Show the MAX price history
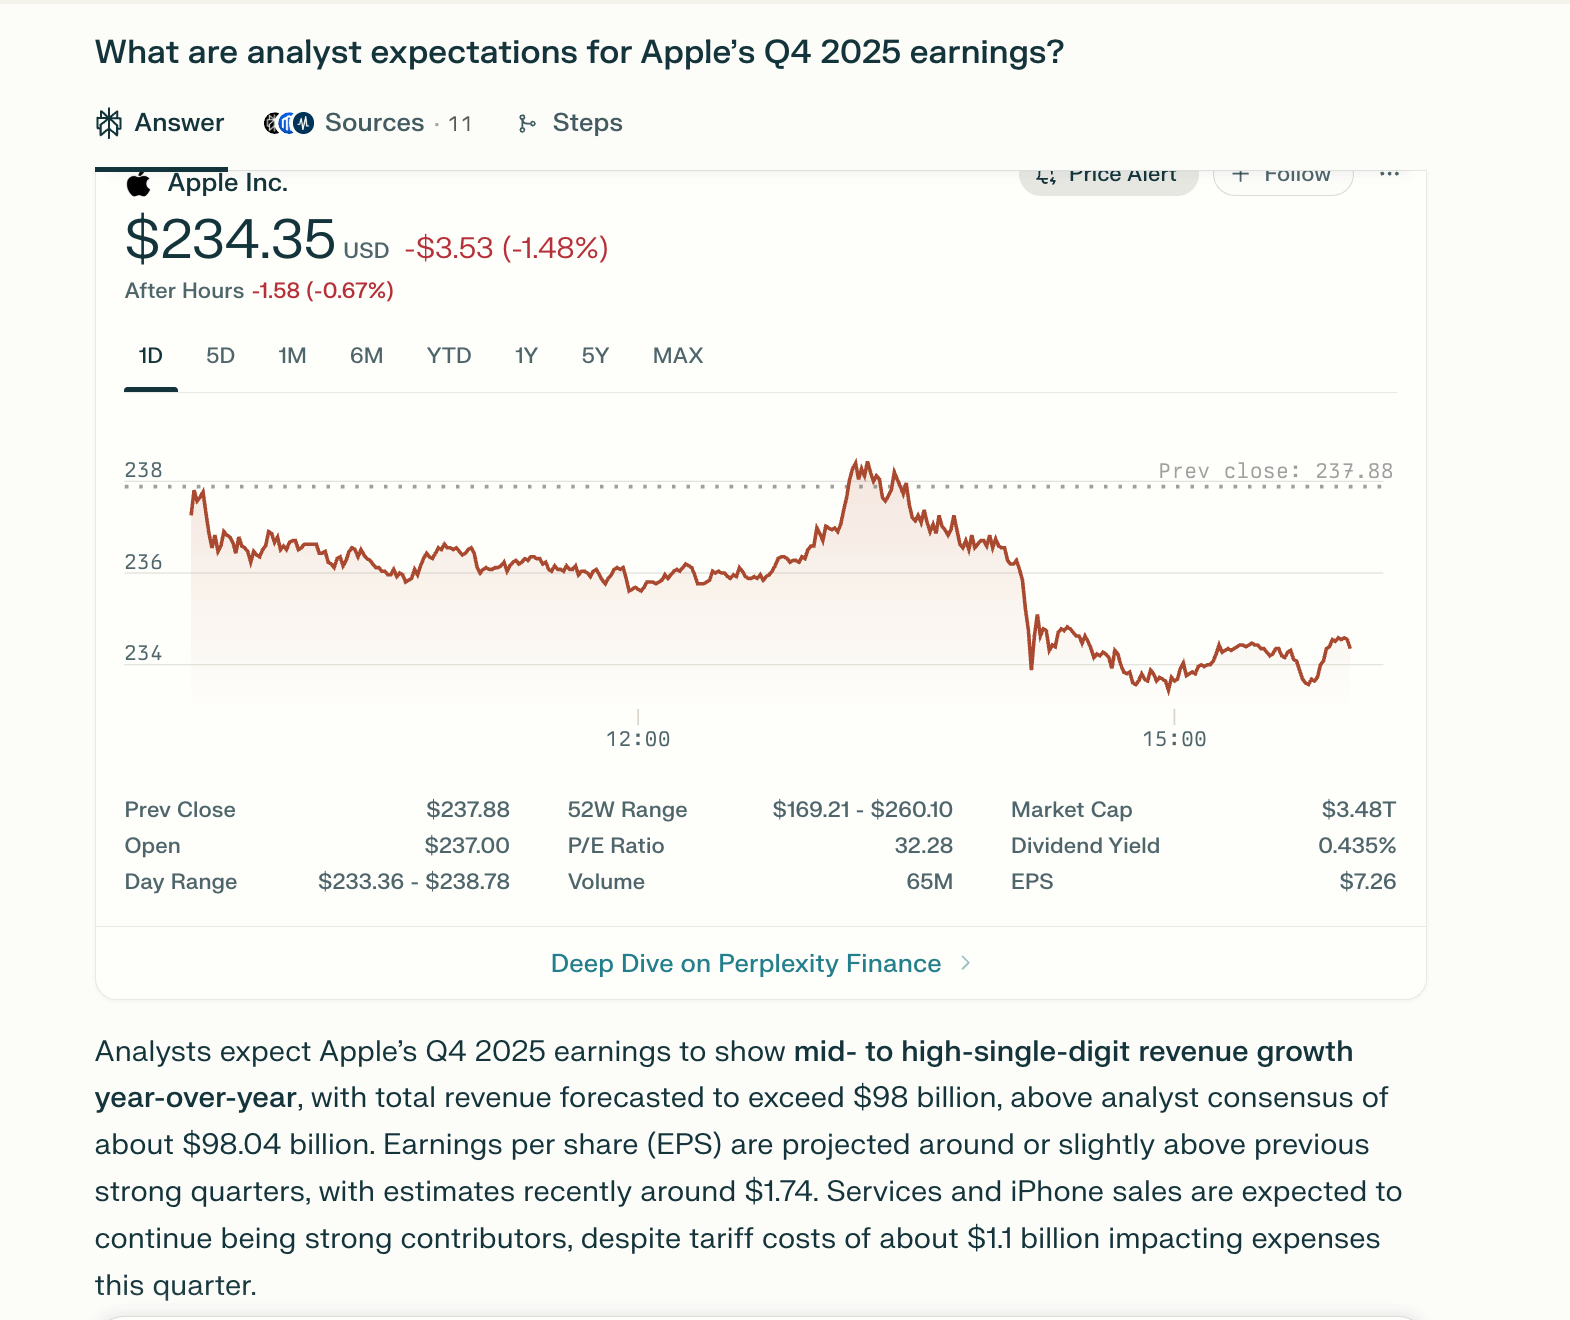Viewport: 1570px width, 1320px height. point(677,356)
